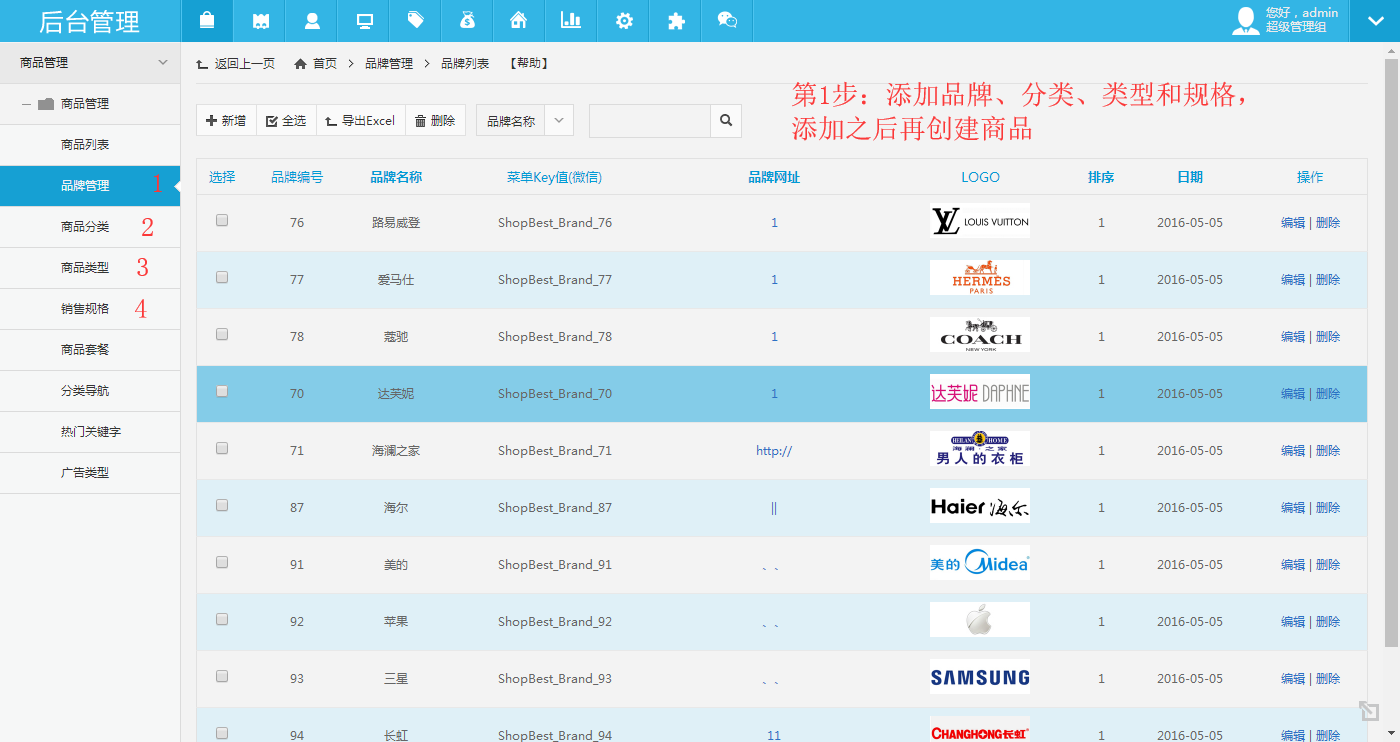Open the gear settings icon
Screen dimensions: 1400x742
point(624,20)
